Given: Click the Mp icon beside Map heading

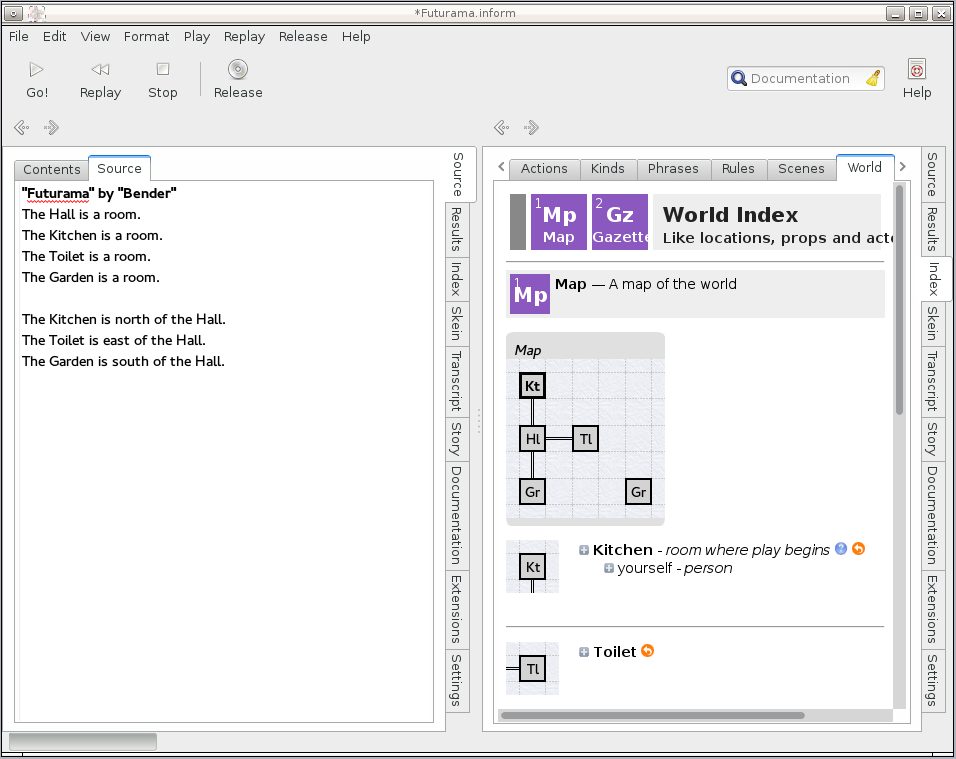Looking at the screenshot, I should click(530, 294).
